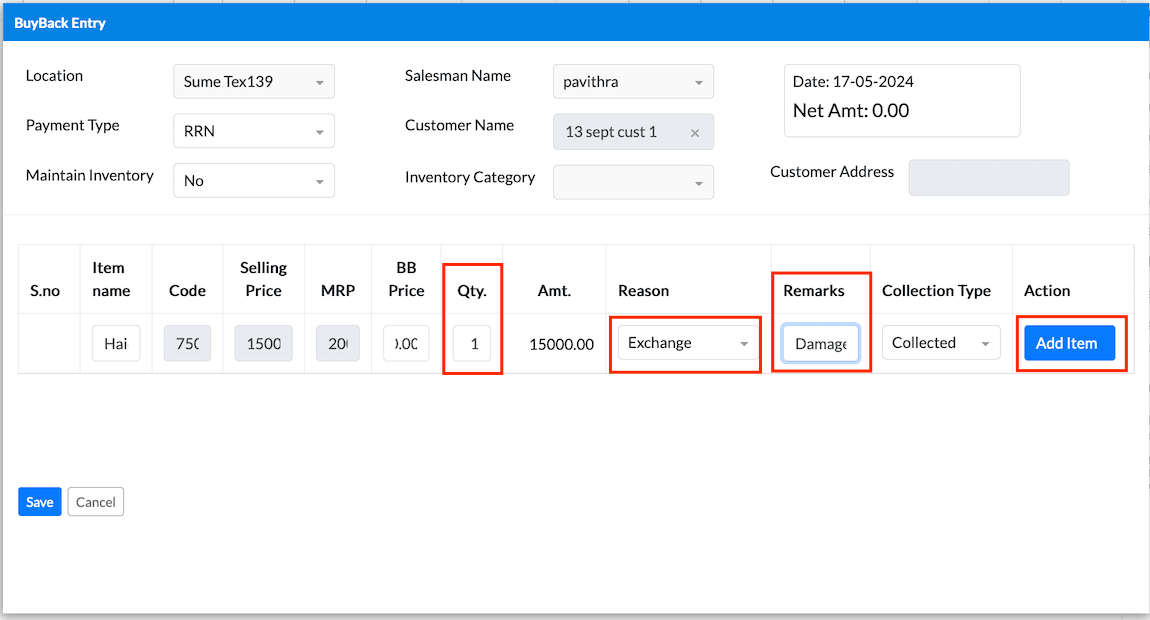Click the Code field in the row
Image resolution: width=1150 pixels, height=620 pixels.
click(187, 344)
